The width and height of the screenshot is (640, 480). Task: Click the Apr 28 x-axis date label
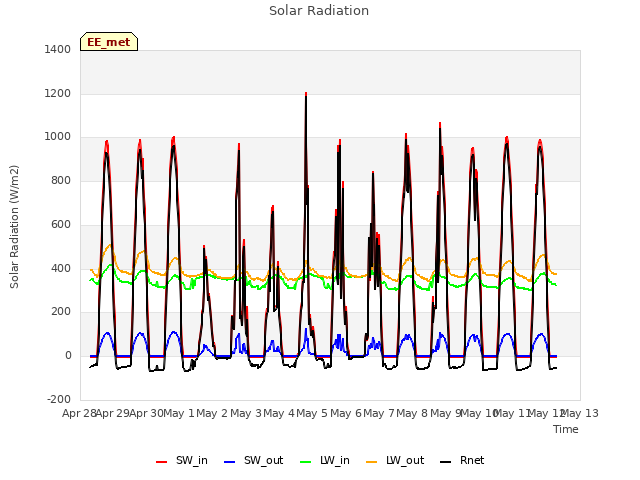click(x=79, y=413)
